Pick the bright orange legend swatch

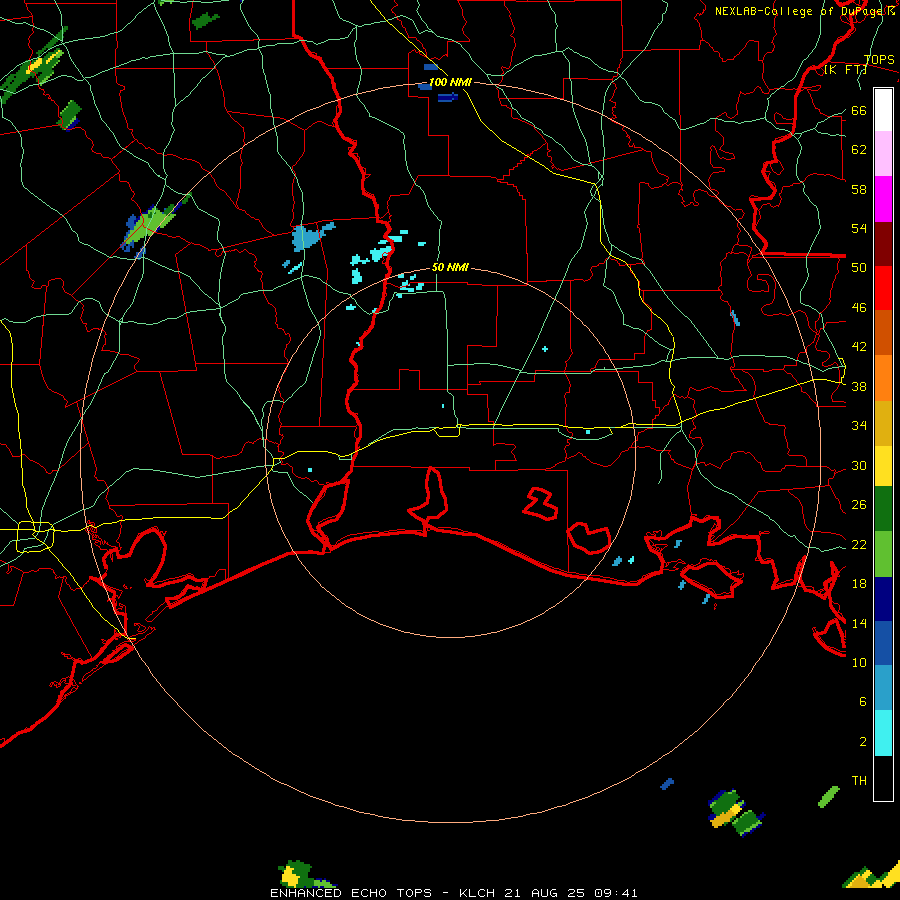[x=883, y=378]
